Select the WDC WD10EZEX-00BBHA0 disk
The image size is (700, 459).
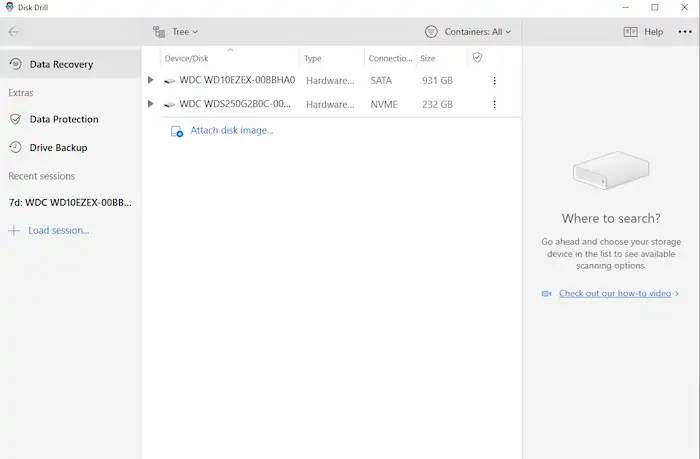pyautogui.click(x=237, y=80)
